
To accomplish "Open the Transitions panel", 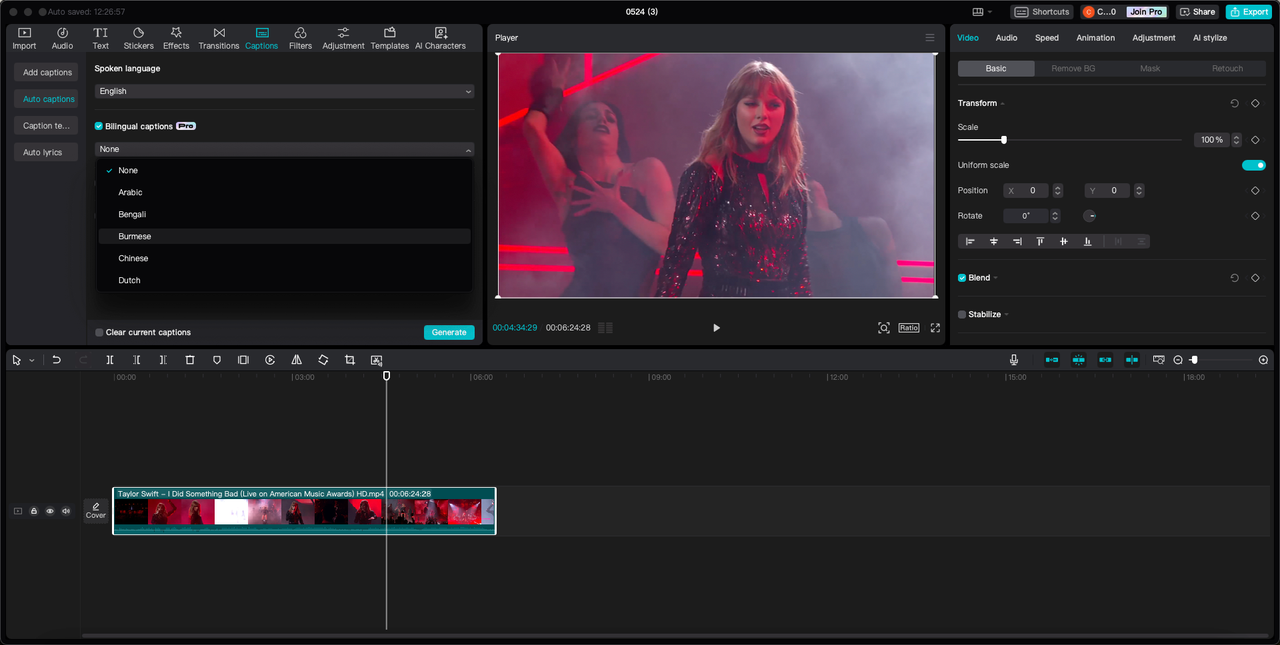I will 219,38.
